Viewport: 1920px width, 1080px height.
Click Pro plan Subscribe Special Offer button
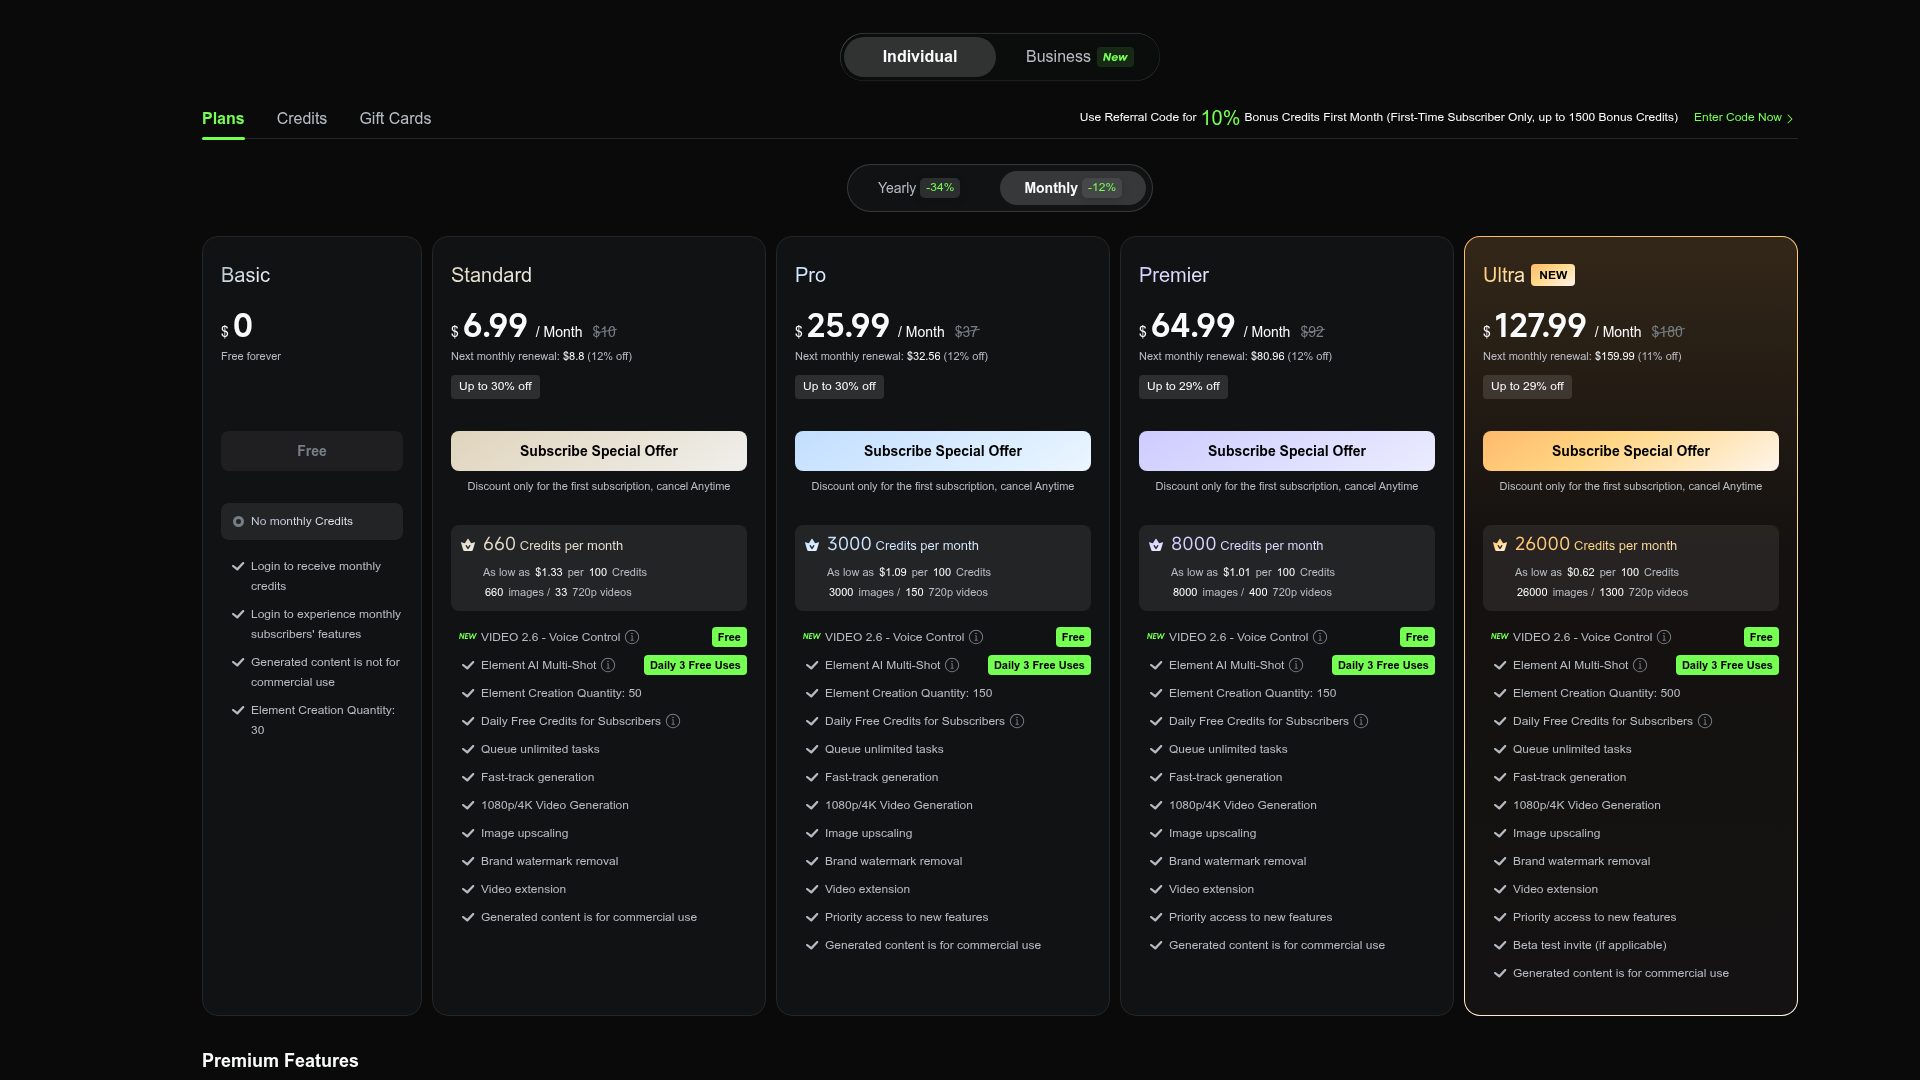(x=943, y=451)
